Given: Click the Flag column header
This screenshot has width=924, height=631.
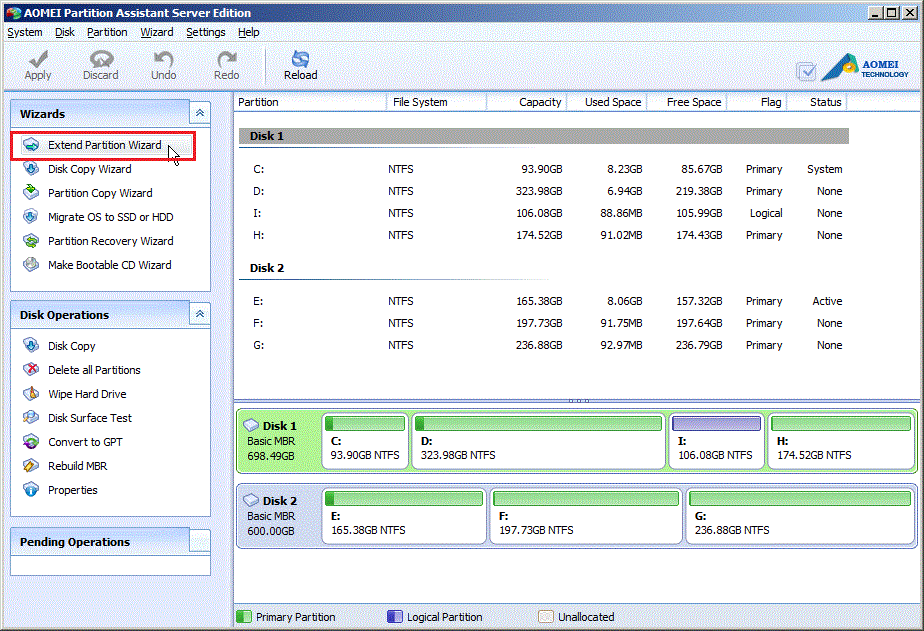Looking at the screenshot, I should pos(757,102).
